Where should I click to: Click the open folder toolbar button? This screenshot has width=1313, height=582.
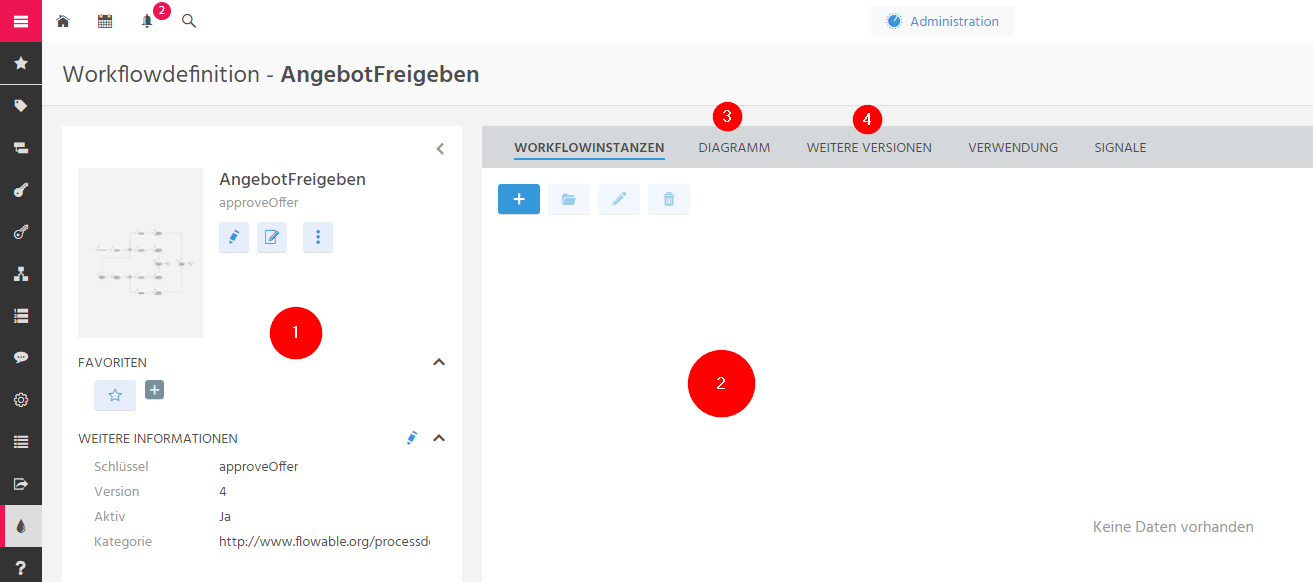point(569,199)
